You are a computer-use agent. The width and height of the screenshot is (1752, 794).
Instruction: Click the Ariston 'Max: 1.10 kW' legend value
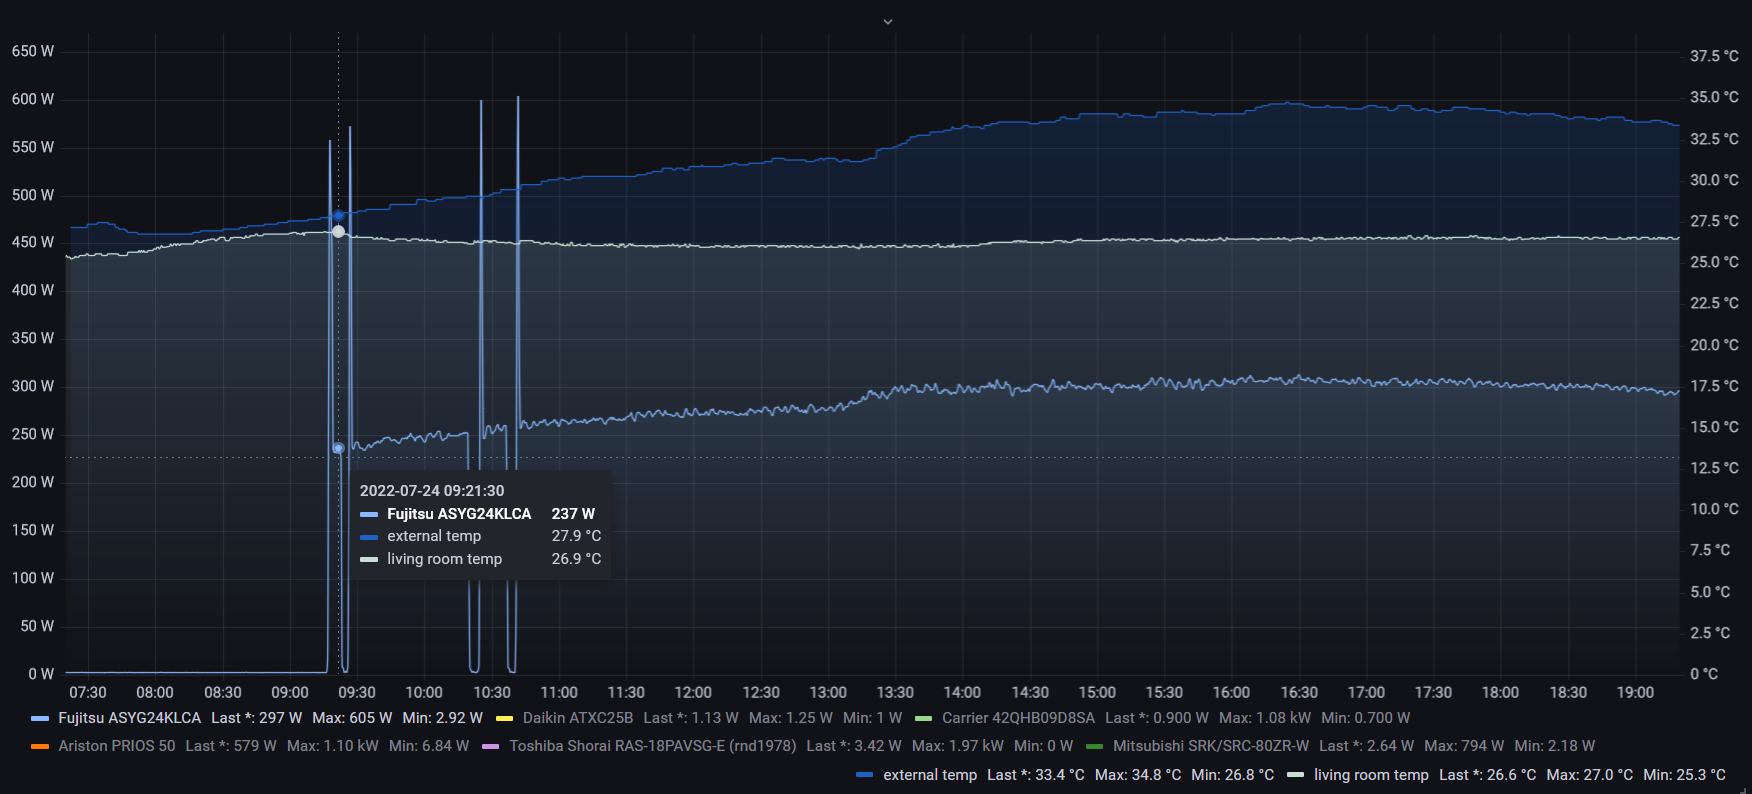tap(332, 746)
